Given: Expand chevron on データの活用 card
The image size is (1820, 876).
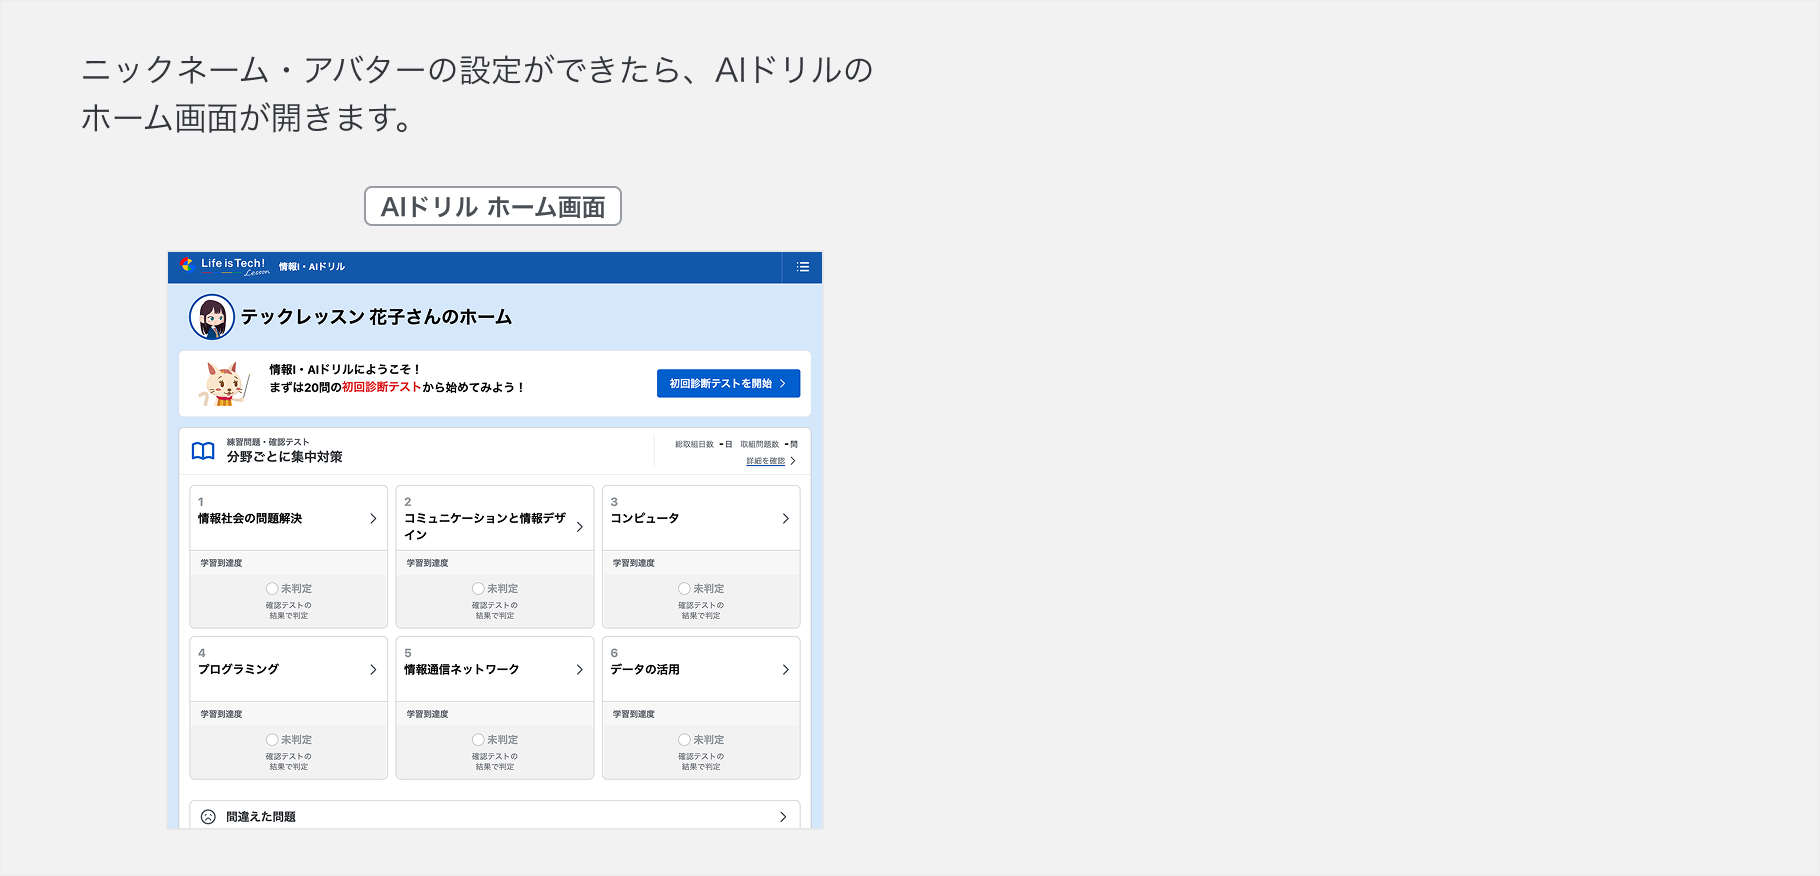Looking at the screenshot, I should click(786, 670).
